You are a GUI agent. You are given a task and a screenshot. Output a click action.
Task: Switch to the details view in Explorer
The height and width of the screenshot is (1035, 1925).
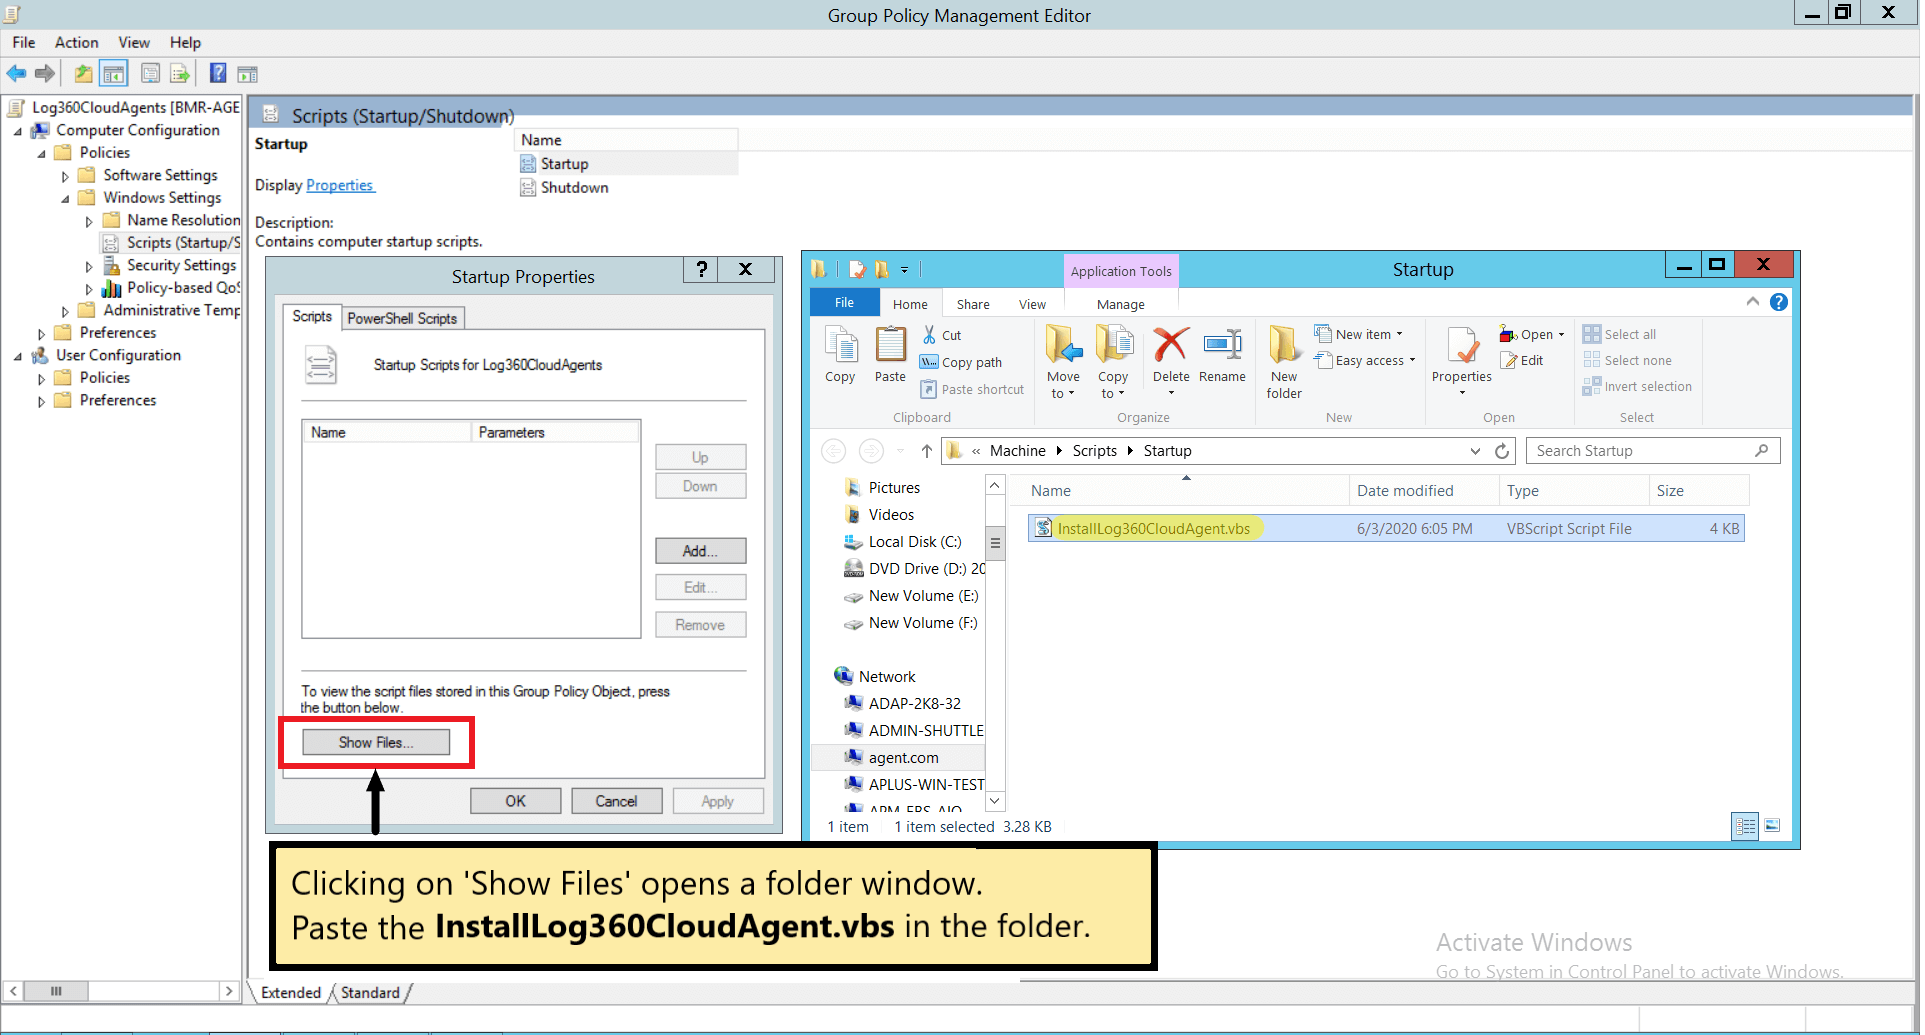tap(1745, 826)
